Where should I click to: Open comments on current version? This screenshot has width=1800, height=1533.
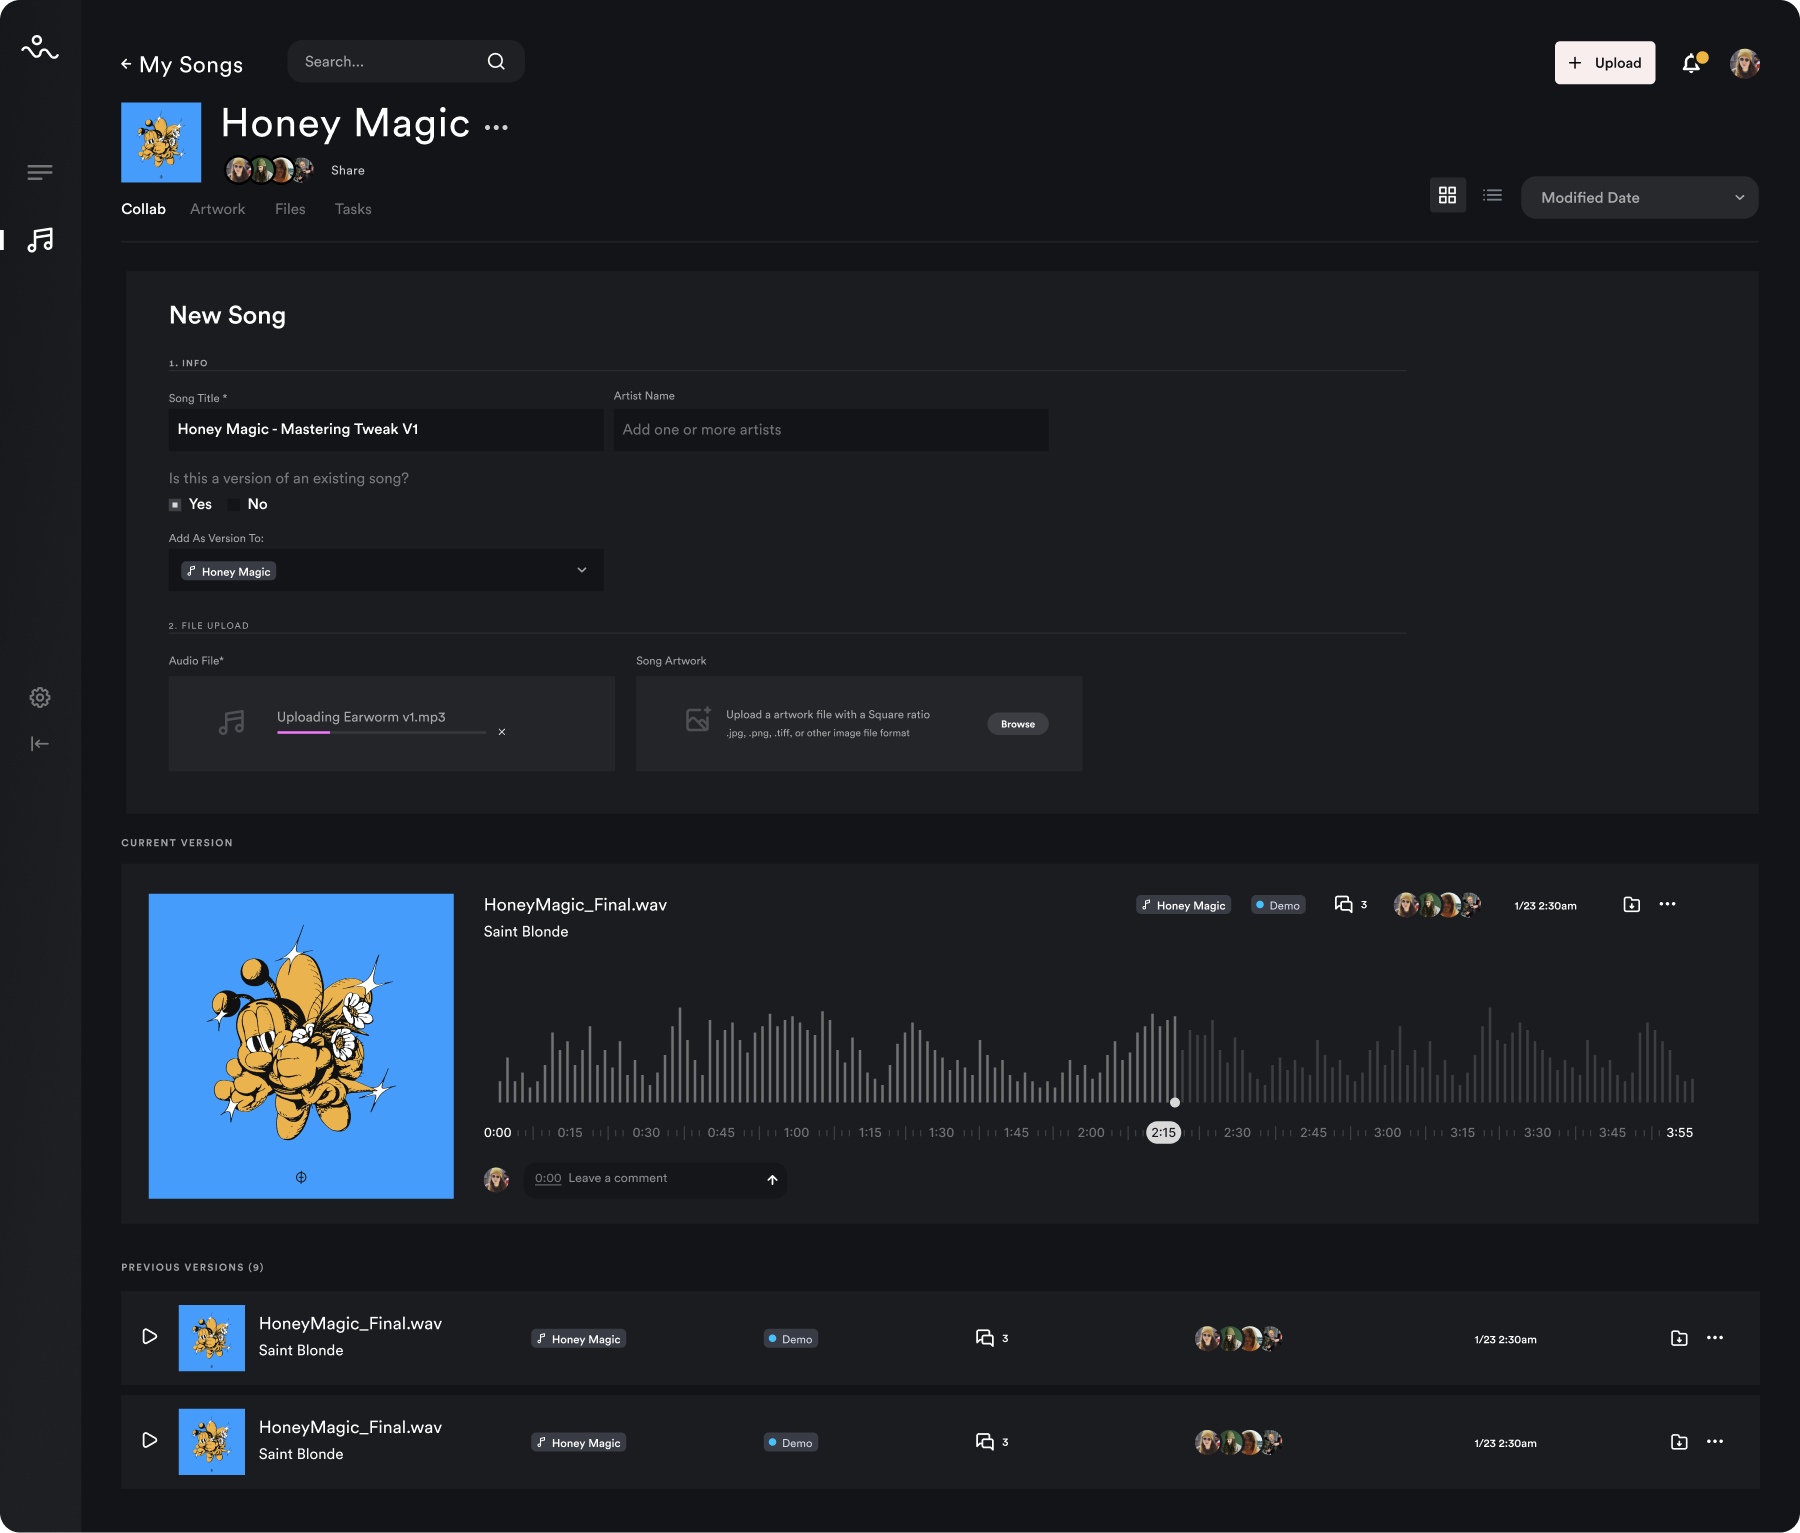[x=1344, y=905]
